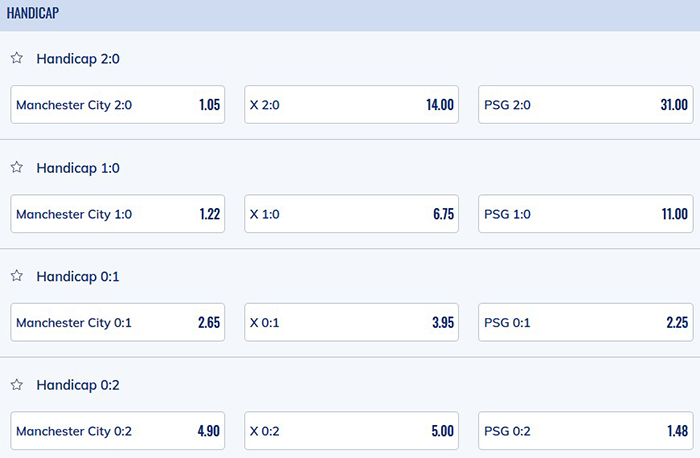Bet on PSG 0:2 at 1.48
This screenshot has height=458, width=700.
[586, 431]
